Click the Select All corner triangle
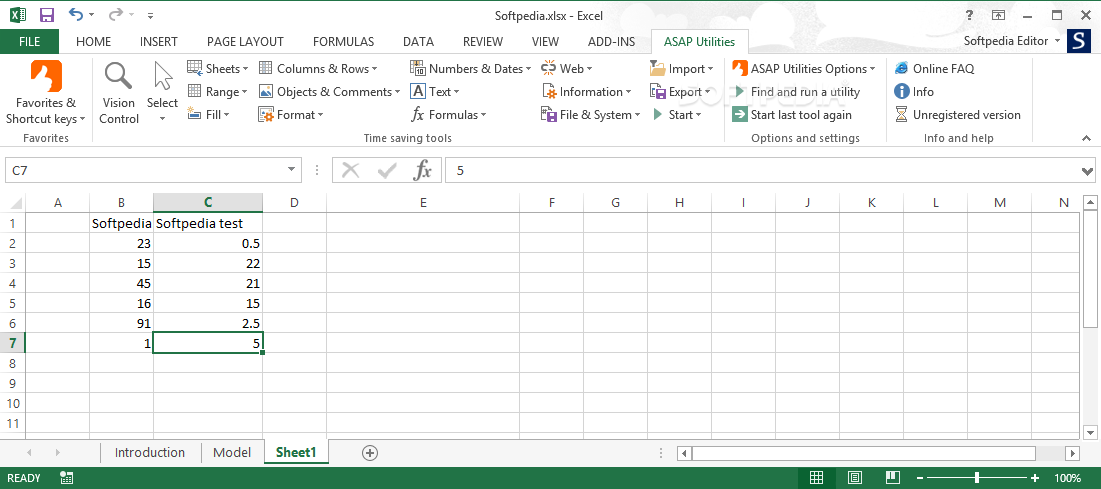1101x489 pixels. pos(14,203)
